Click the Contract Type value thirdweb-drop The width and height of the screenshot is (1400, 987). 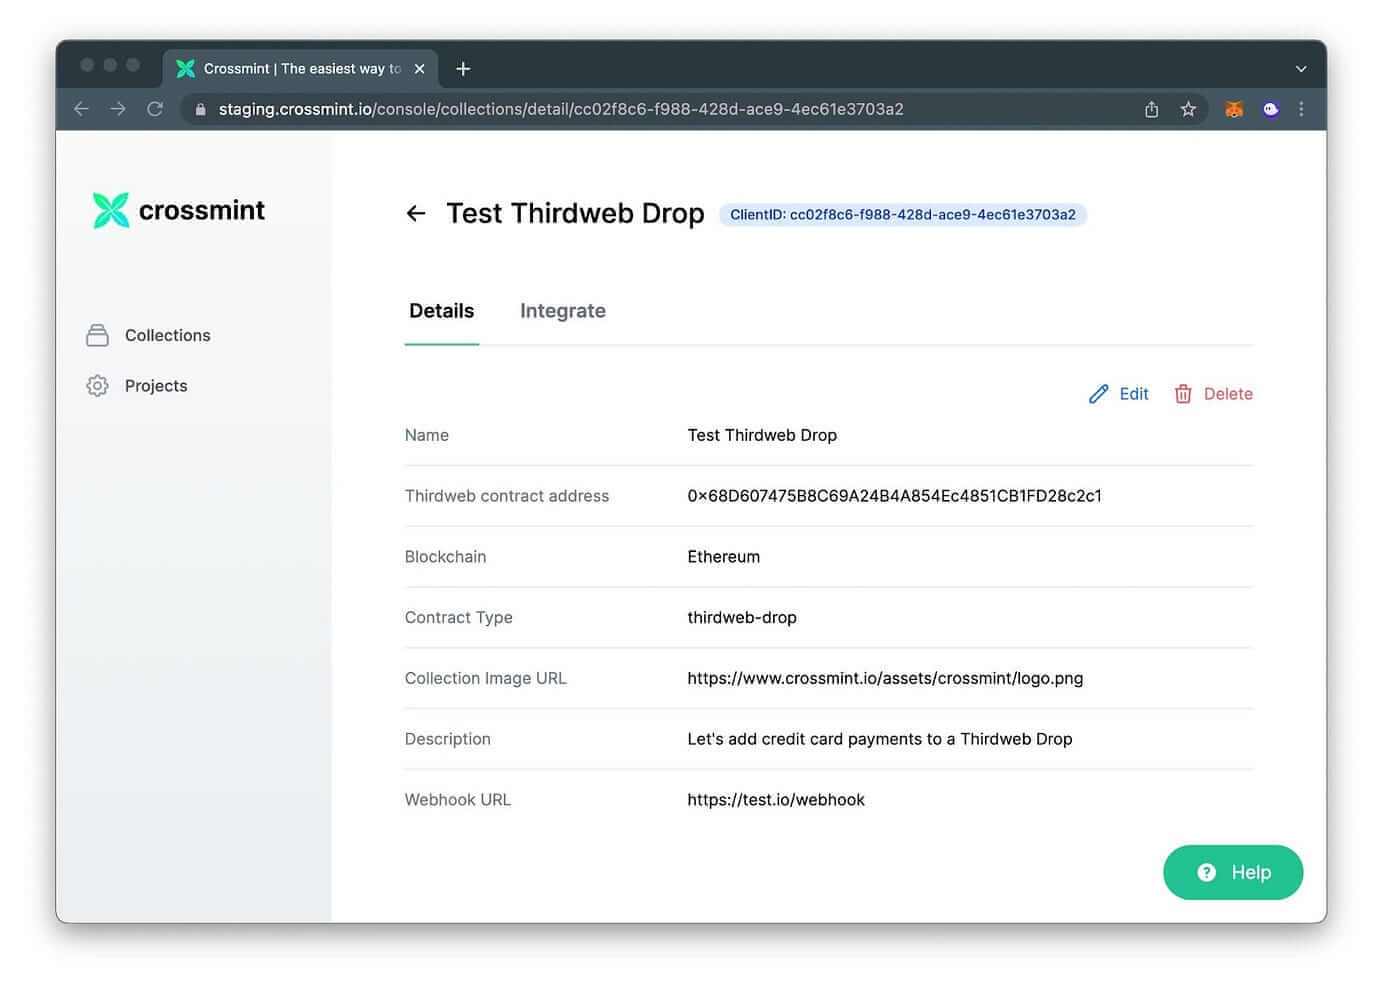click(742, 618)
